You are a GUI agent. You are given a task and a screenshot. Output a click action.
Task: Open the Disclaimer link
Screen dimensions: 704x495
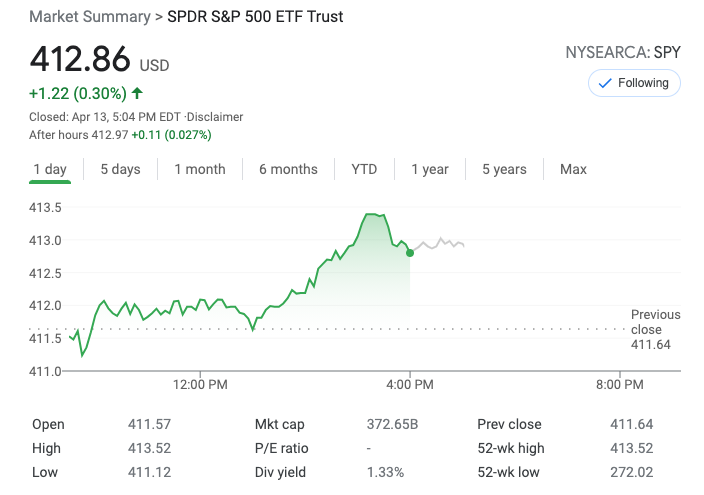pos(215,117)
